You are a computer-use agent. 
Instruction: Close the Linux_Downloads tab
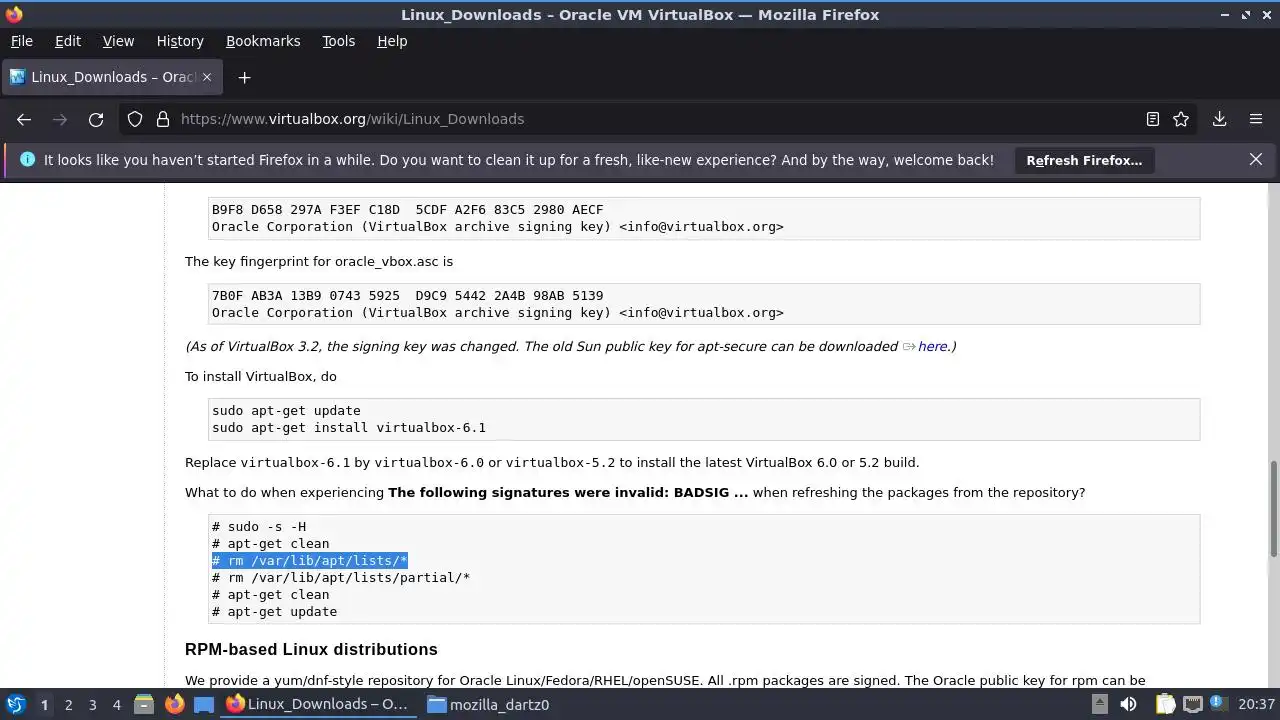[x=207, y=77]
